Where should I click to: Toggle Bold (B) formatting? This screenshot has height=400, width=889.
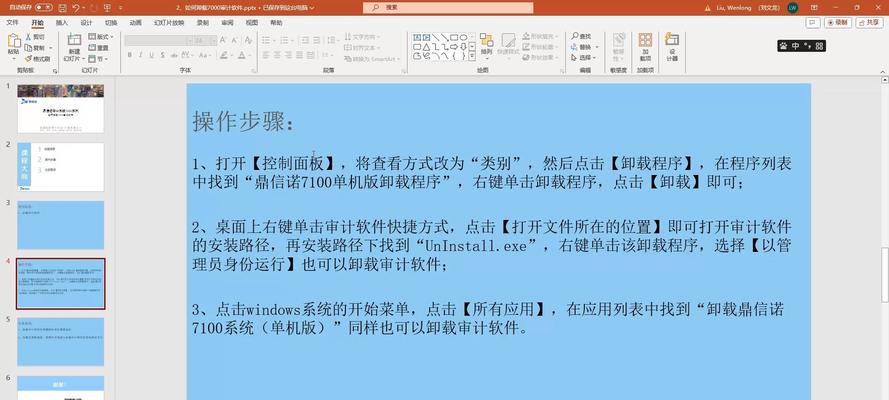tap(130, 55)
